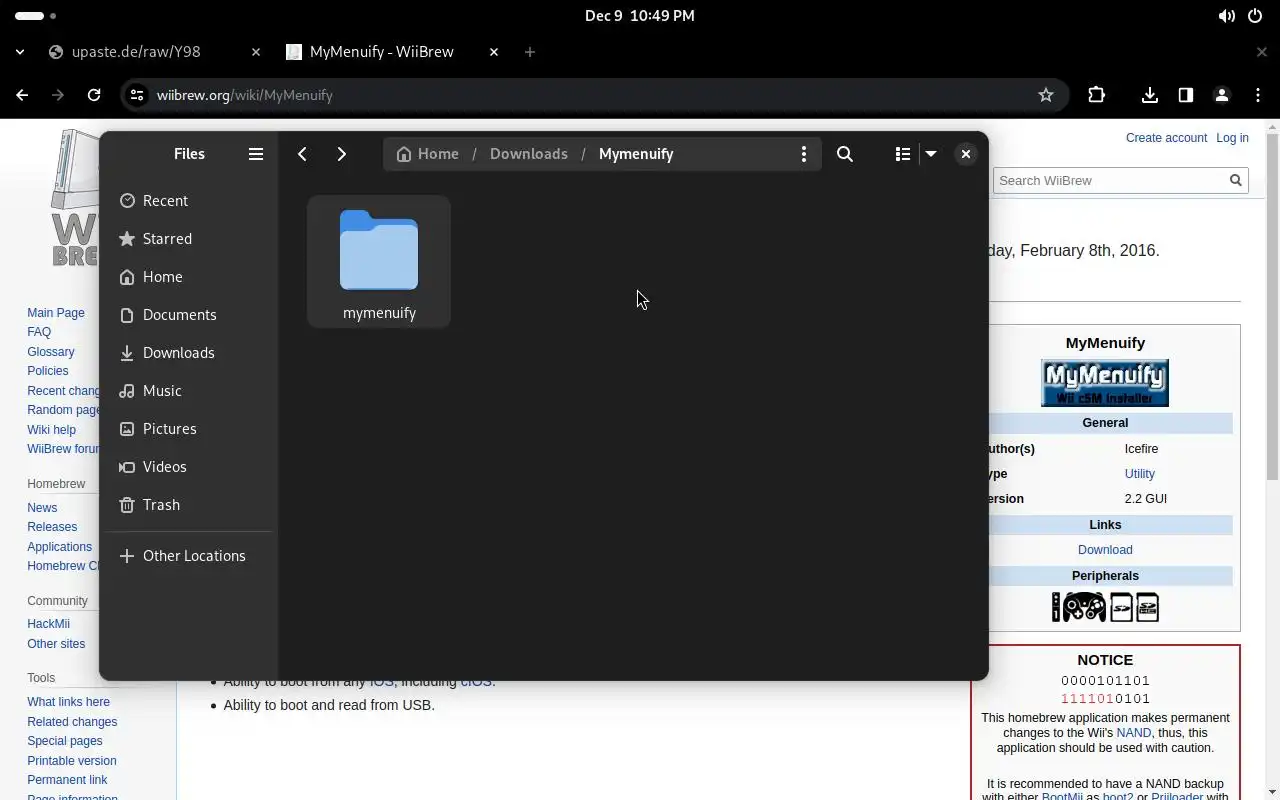
Task: Open browser downloads
Action: pyautogui.click(x=1150, y=95)
